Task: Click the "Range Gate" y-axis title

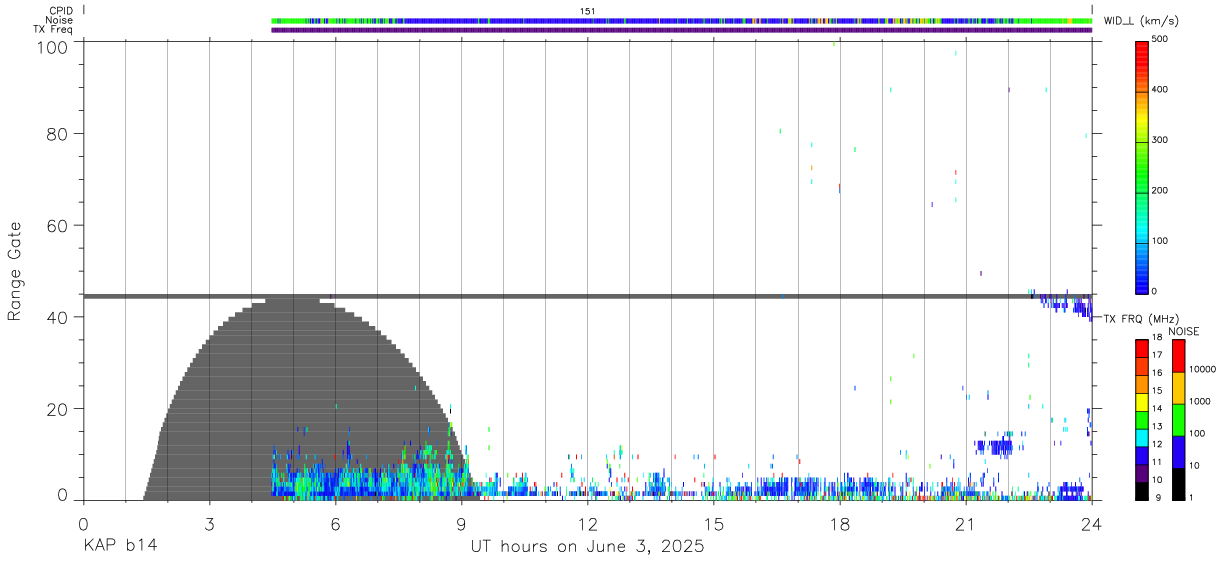Action: coord(15,271)
